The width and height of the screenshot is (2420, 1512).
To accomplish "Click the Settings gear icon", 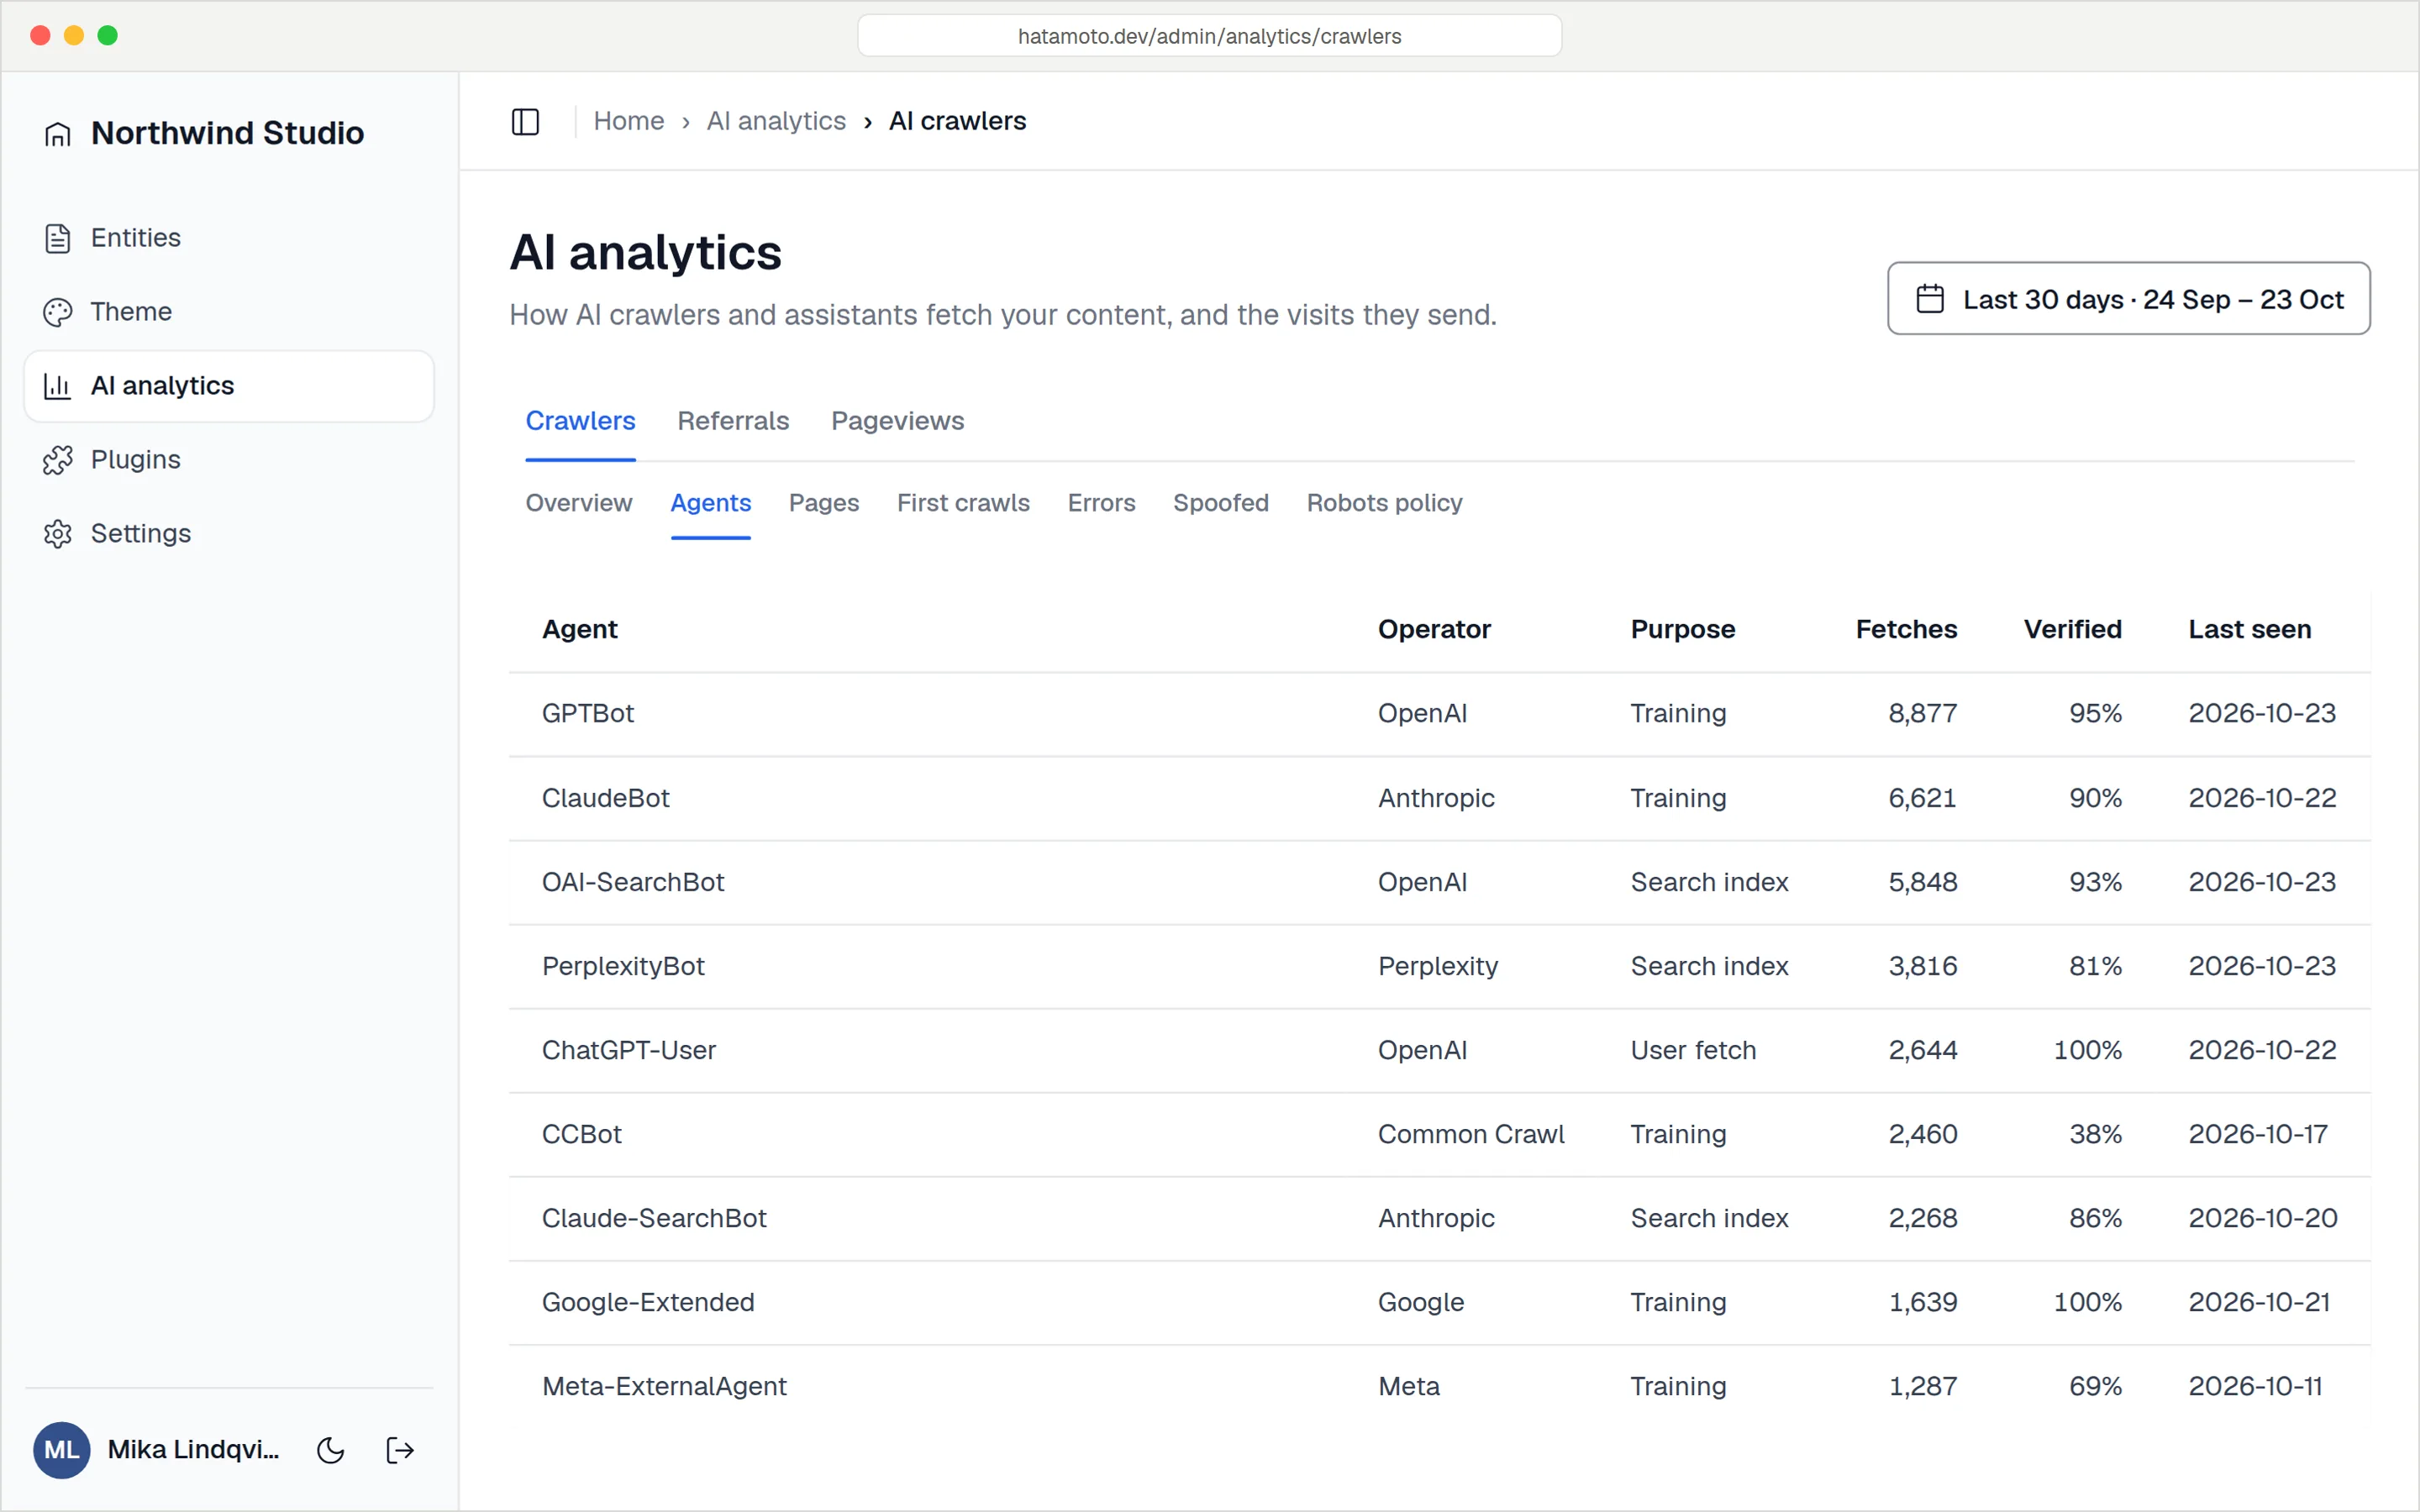I will coord(58,534).
